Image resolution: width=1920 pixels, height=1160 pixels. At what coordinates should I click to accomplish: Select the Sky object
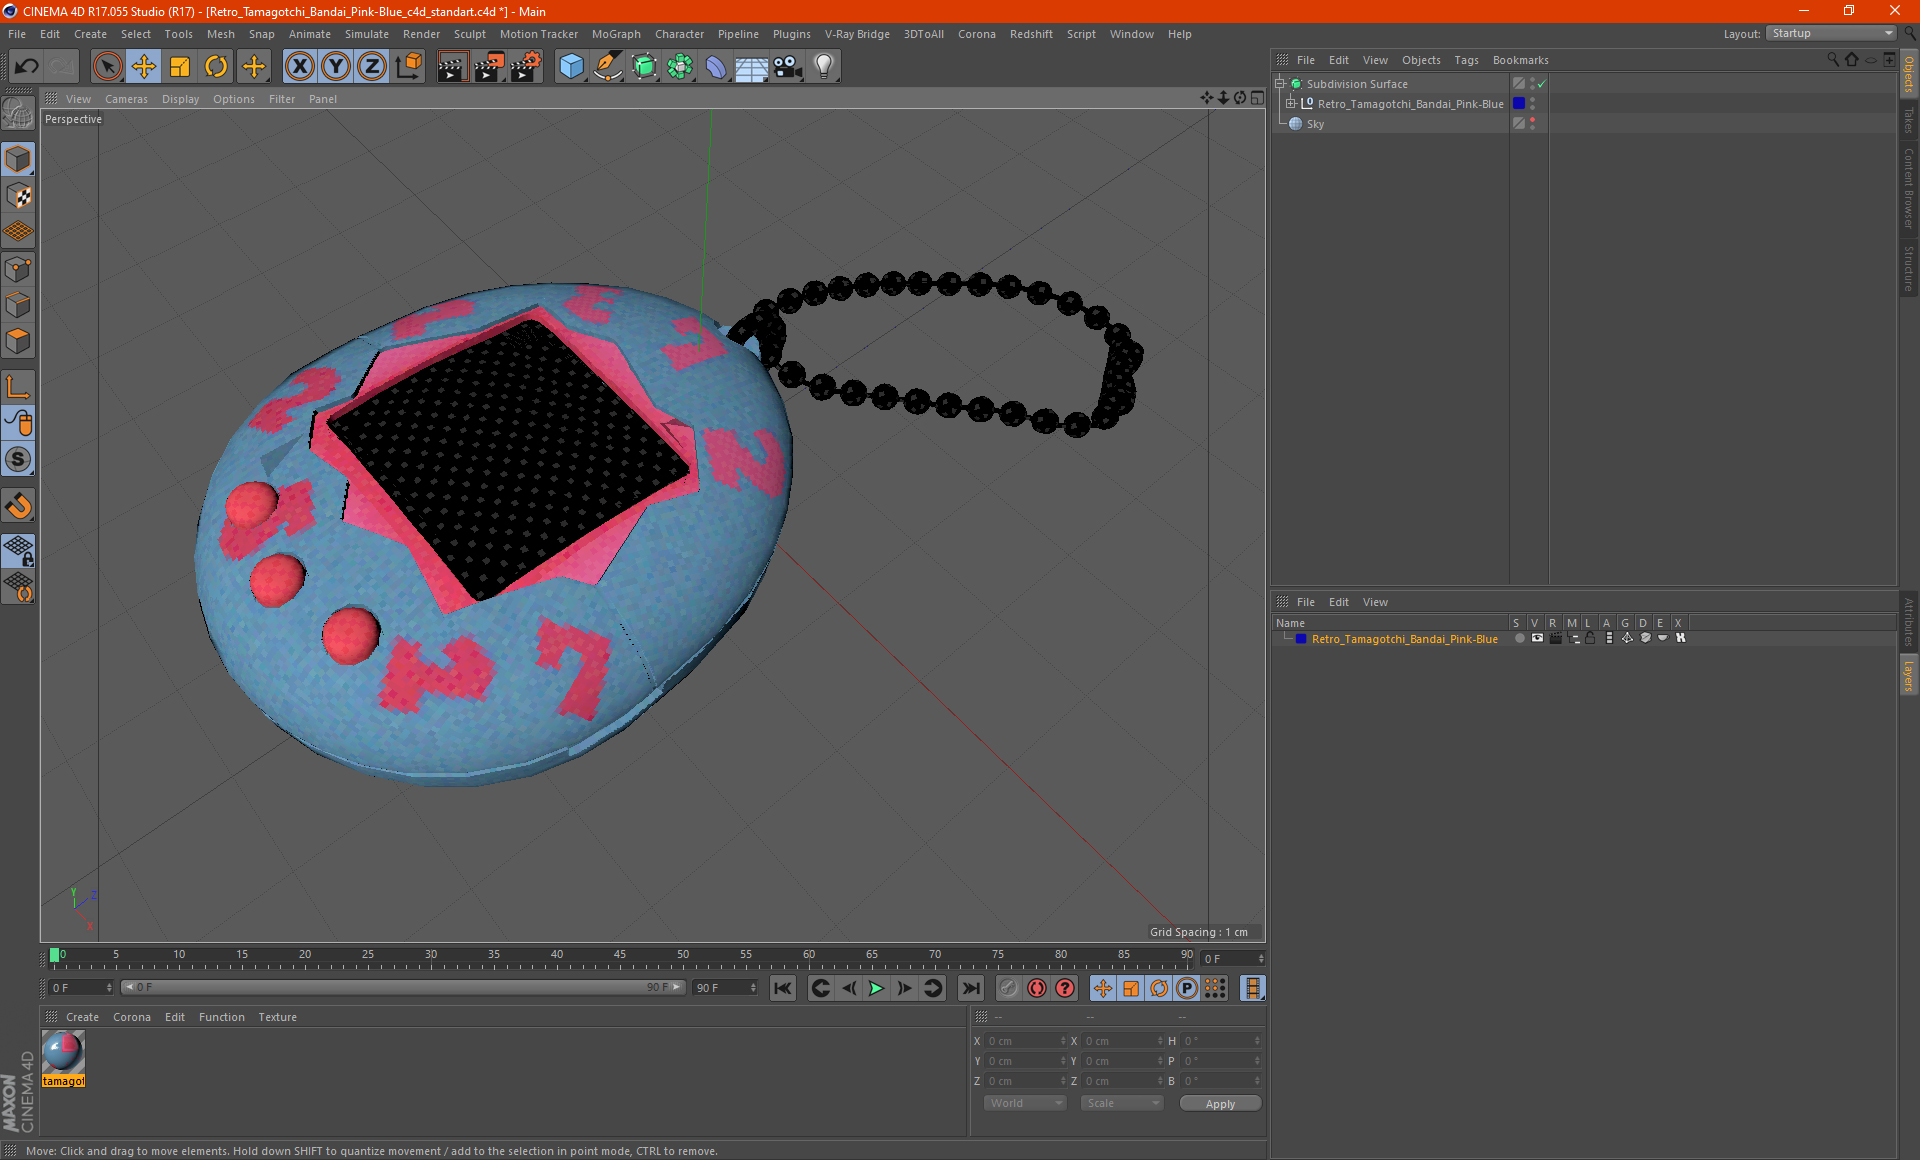click(x=1314, y=124)
